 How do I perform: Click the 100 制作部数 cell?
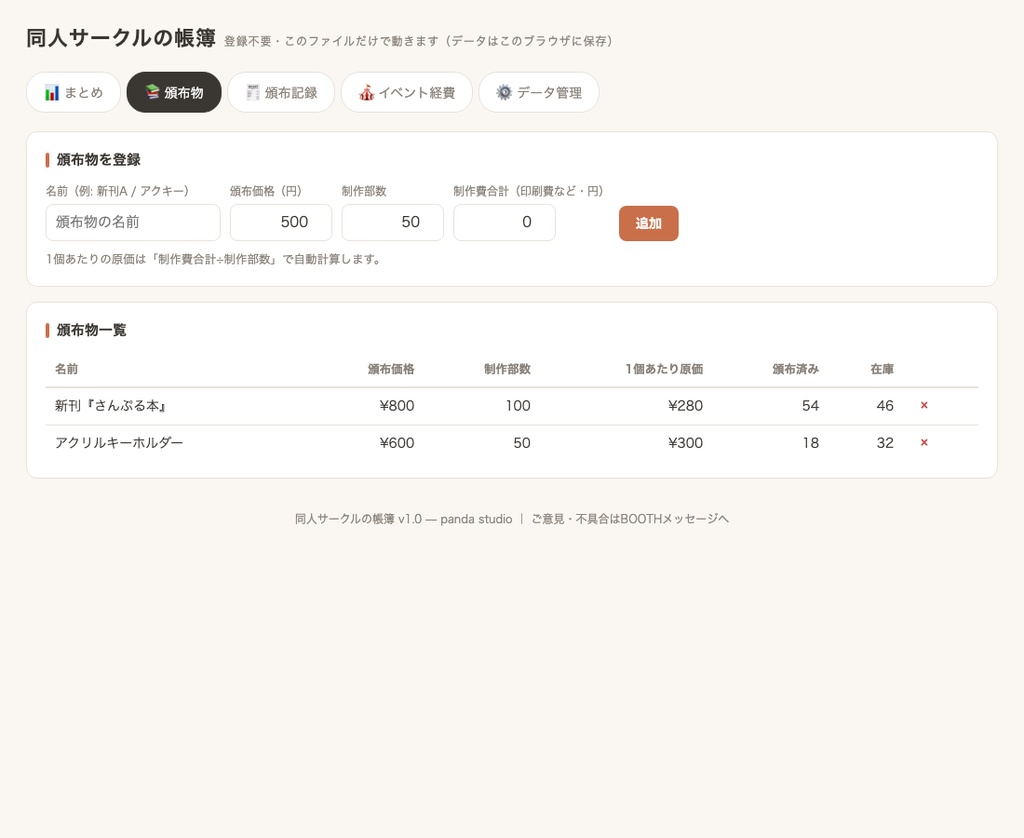coord(518,406)
